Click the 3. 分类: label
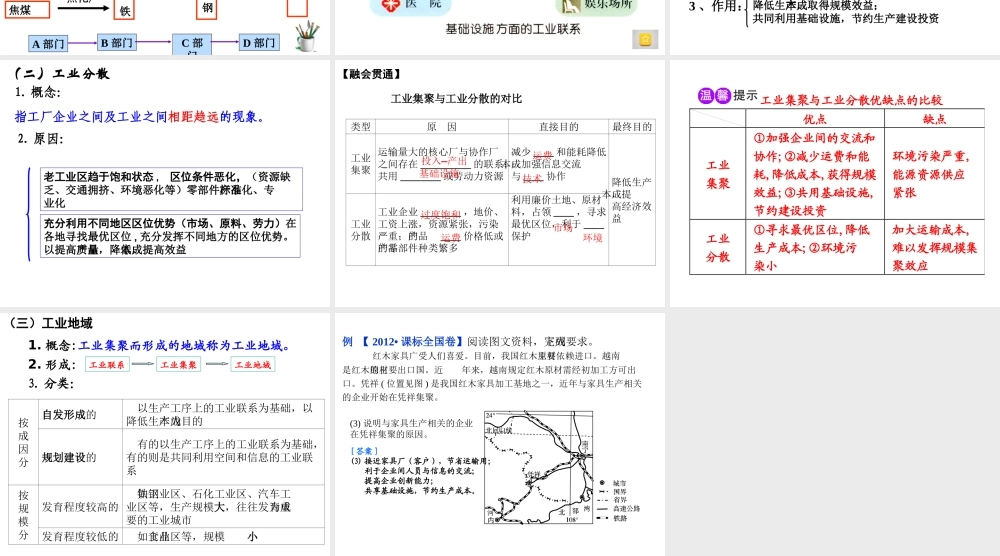 click(x=50, y=384)
